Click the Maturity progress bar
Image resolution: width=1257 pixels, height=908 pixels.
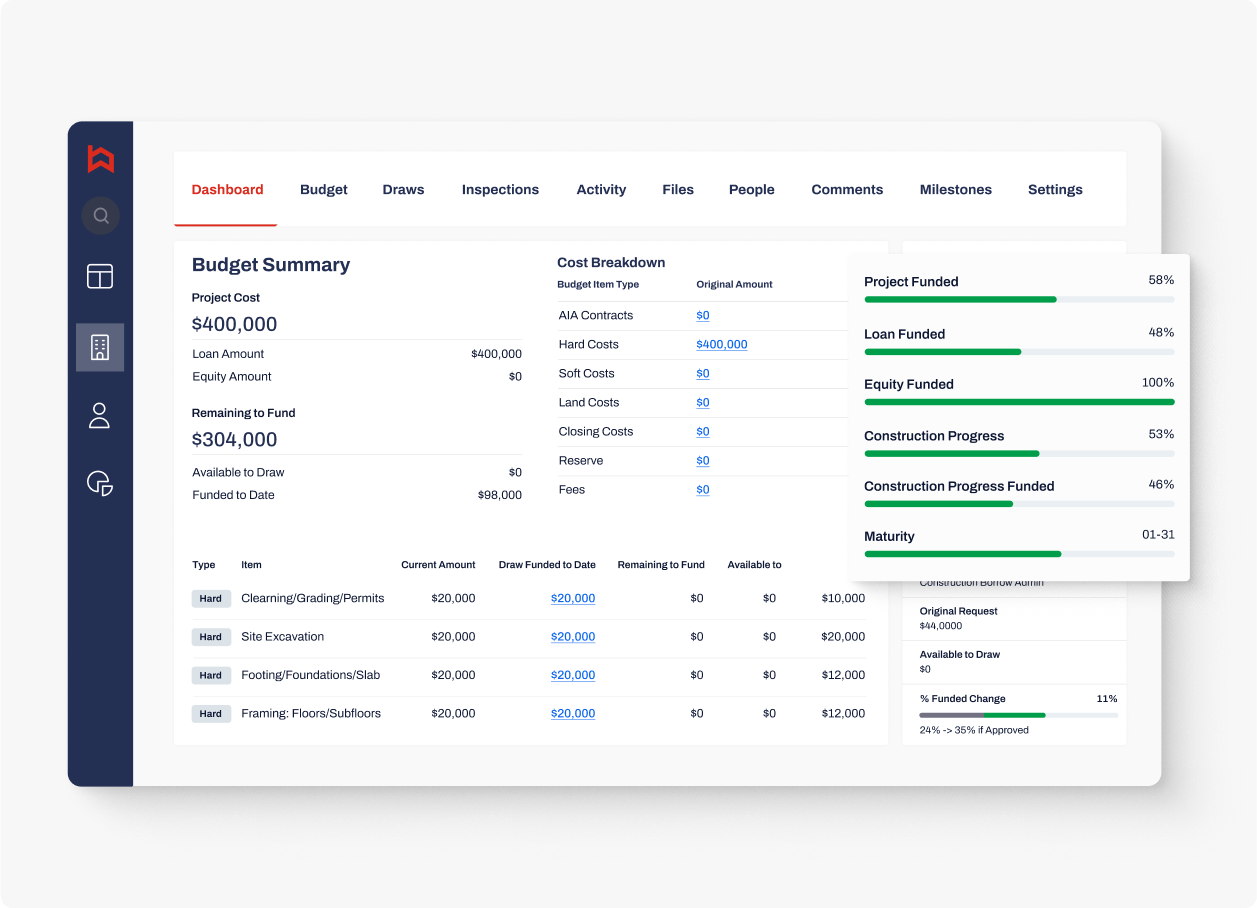point(1019,554)
